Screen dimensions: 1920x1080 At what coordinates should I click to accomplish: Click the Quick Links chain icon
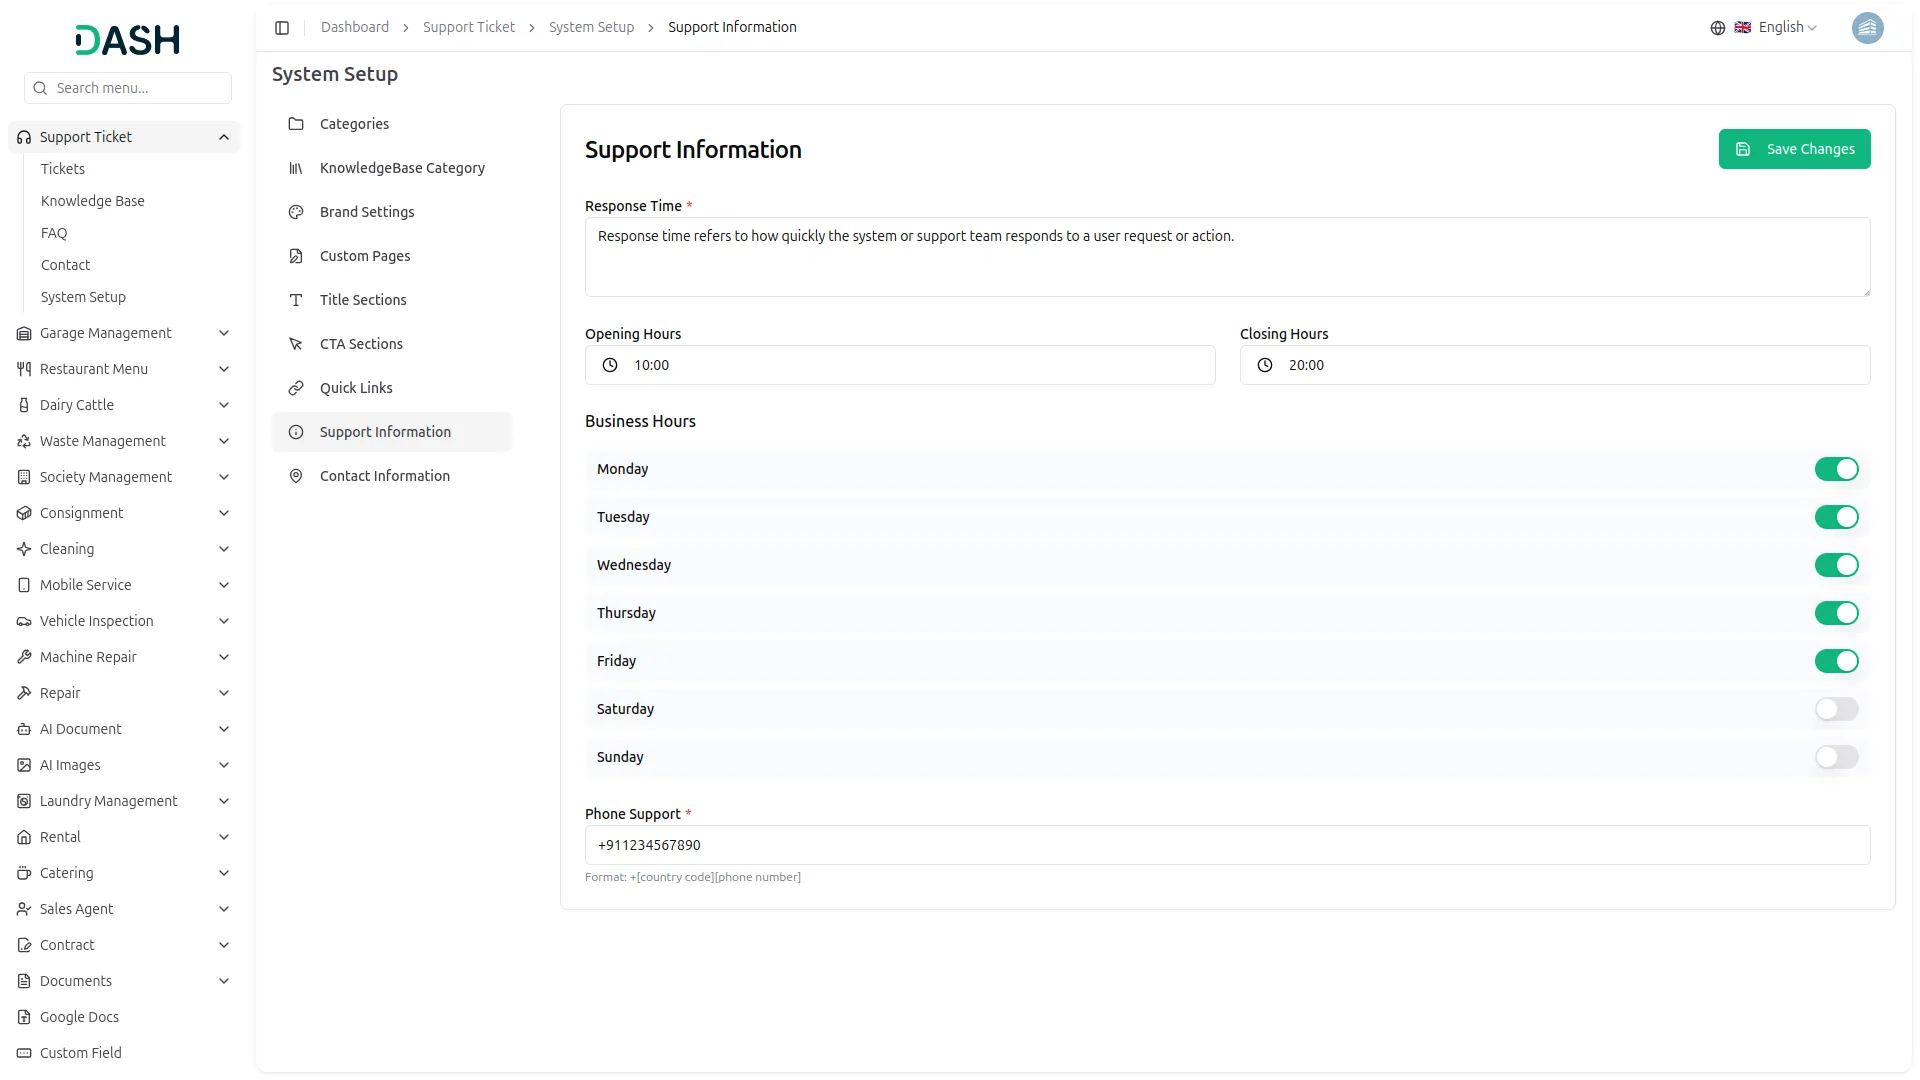point(296,388)
